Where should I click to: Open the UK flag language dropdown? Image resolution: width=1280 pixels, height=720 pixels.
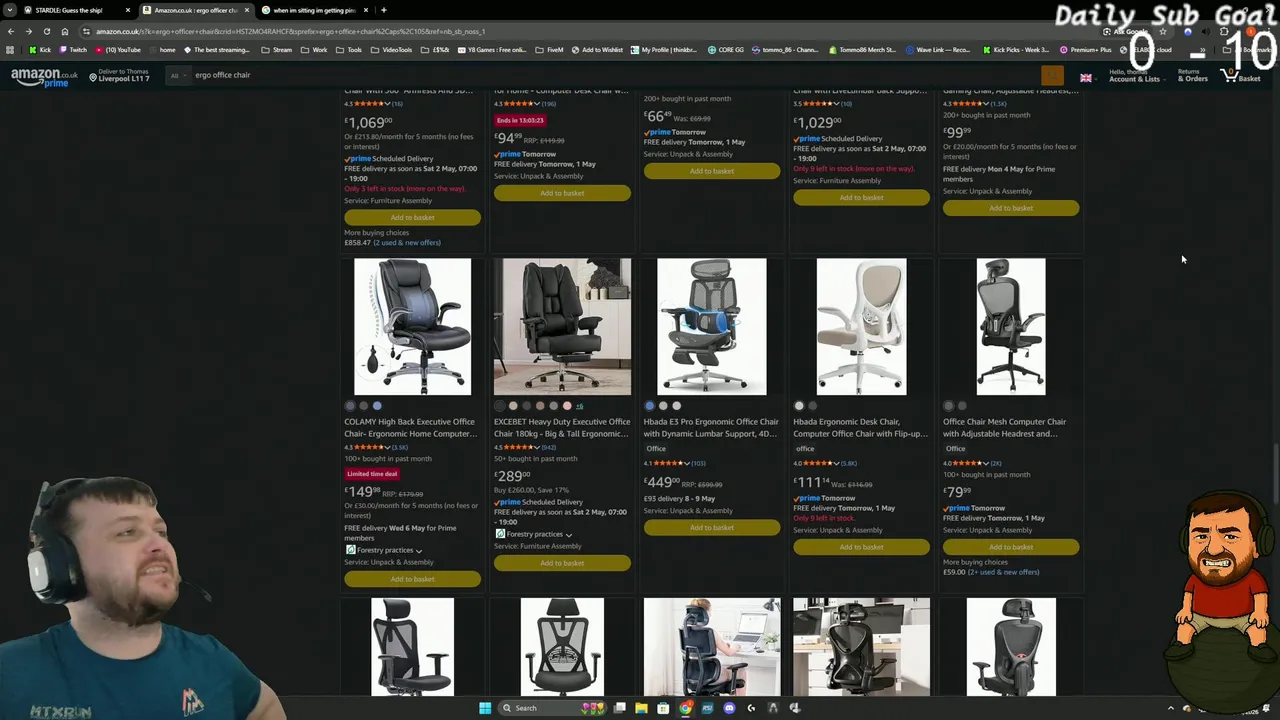click(1086, 77)
